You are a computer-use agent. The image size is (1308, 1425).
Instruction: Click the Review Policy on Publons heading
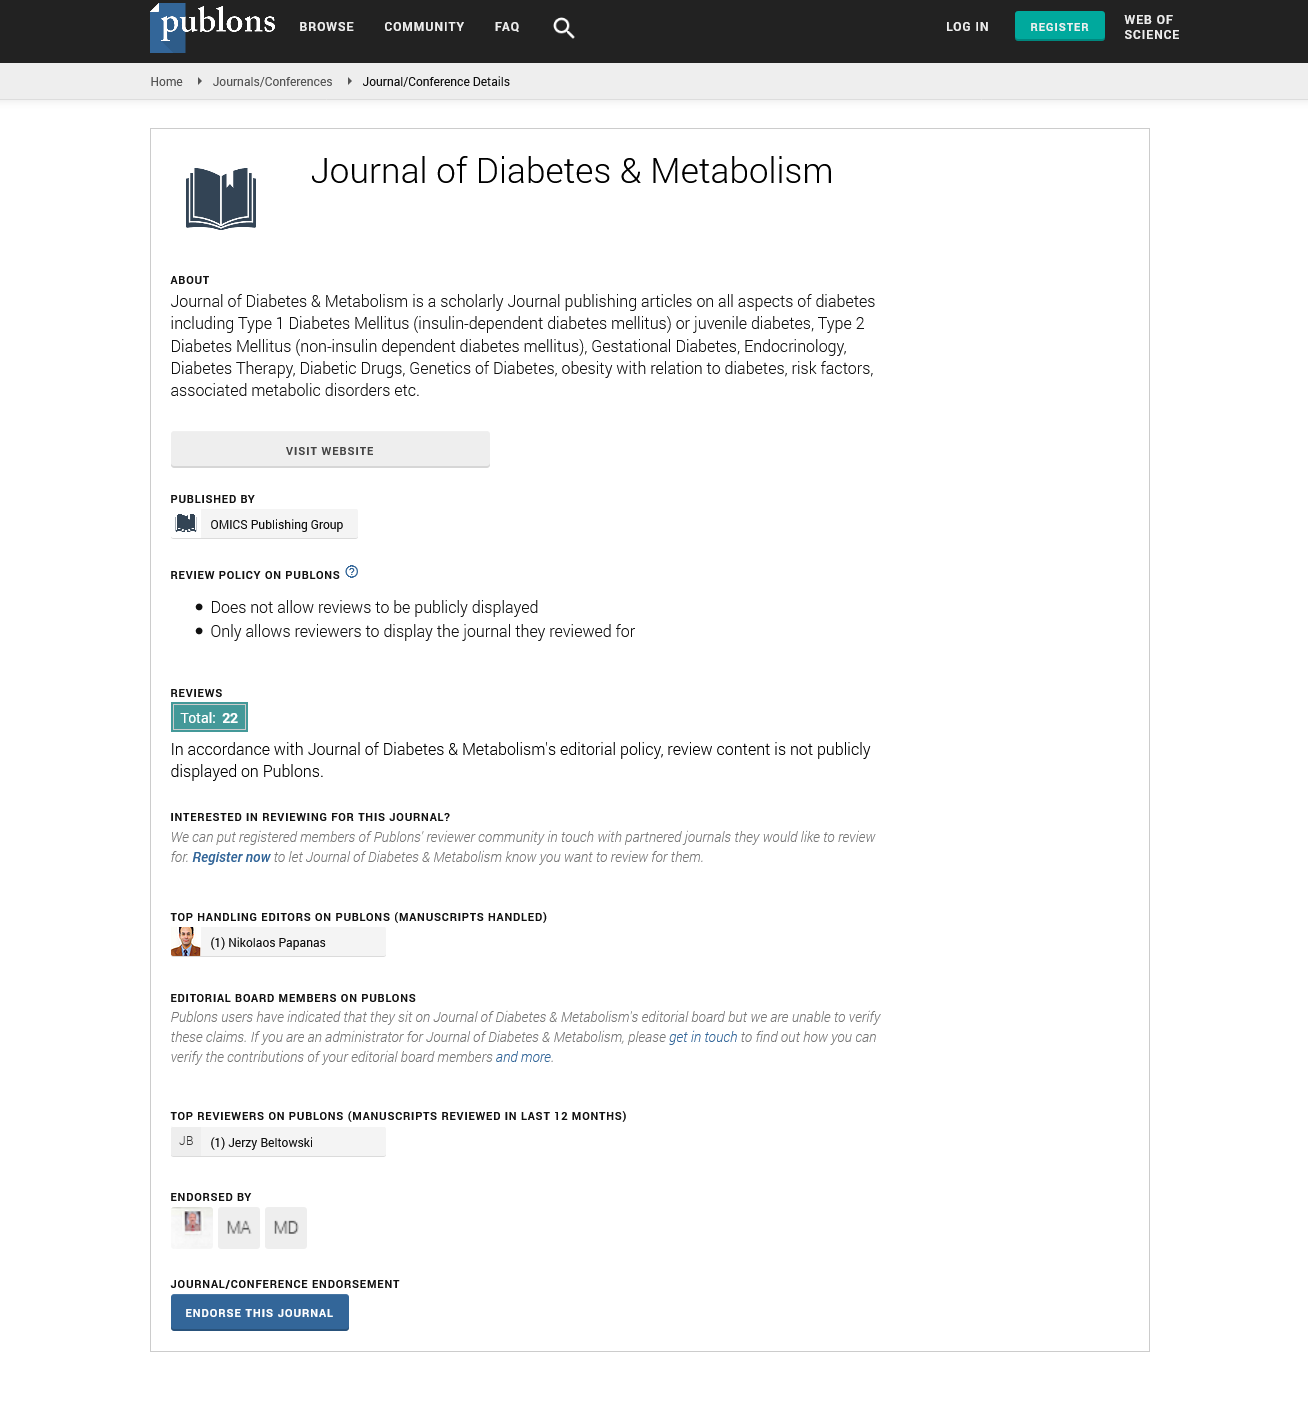[255, 575]
